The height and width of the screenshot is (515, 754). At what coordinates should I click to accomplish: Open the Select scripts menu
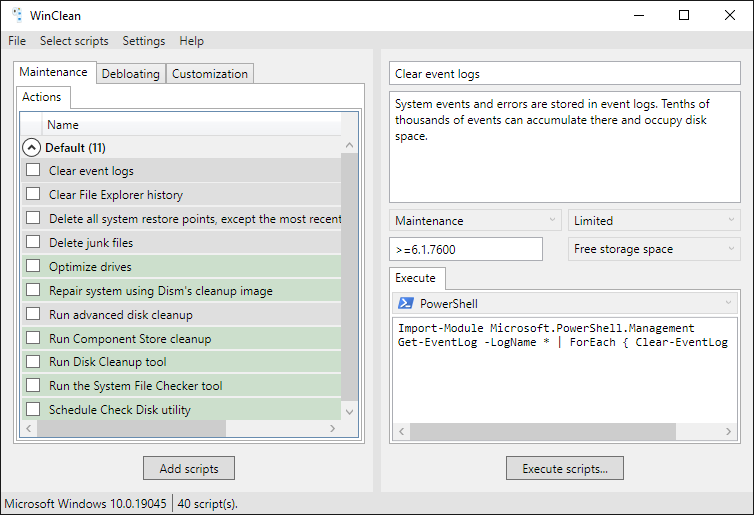[x=74, y=41]
